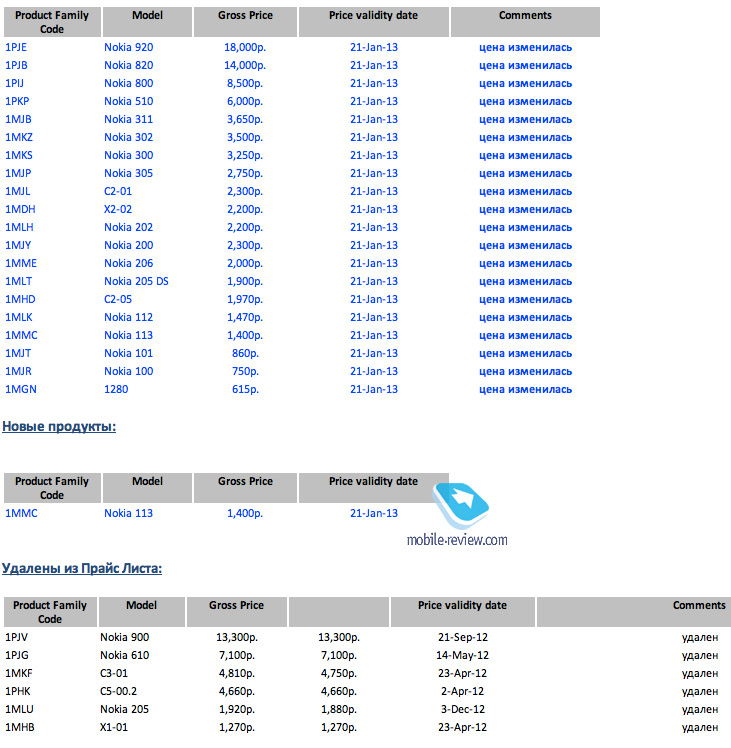Click product code 1MLU
Screen dimensions: 731x748
[19, 709]
